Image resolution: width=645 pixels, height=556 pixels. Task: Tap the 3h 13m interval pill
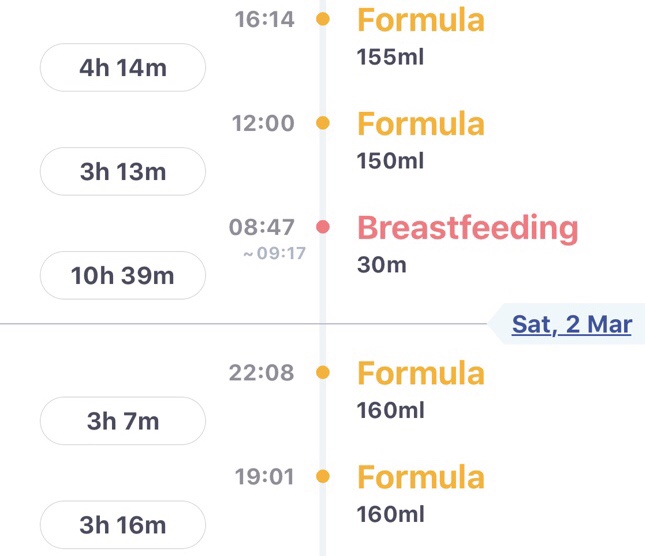click(122, 172)
